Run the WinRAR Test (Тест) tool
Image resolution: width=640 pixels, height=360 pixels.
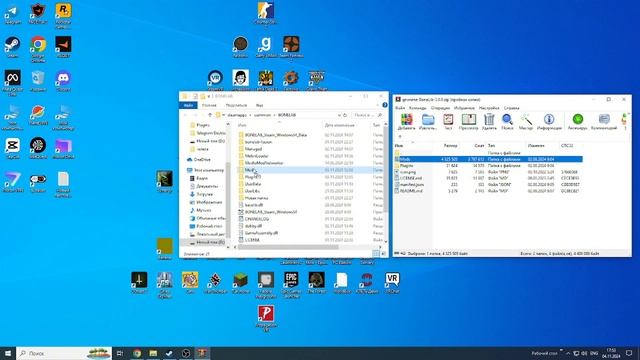click(x=448, y=122)
